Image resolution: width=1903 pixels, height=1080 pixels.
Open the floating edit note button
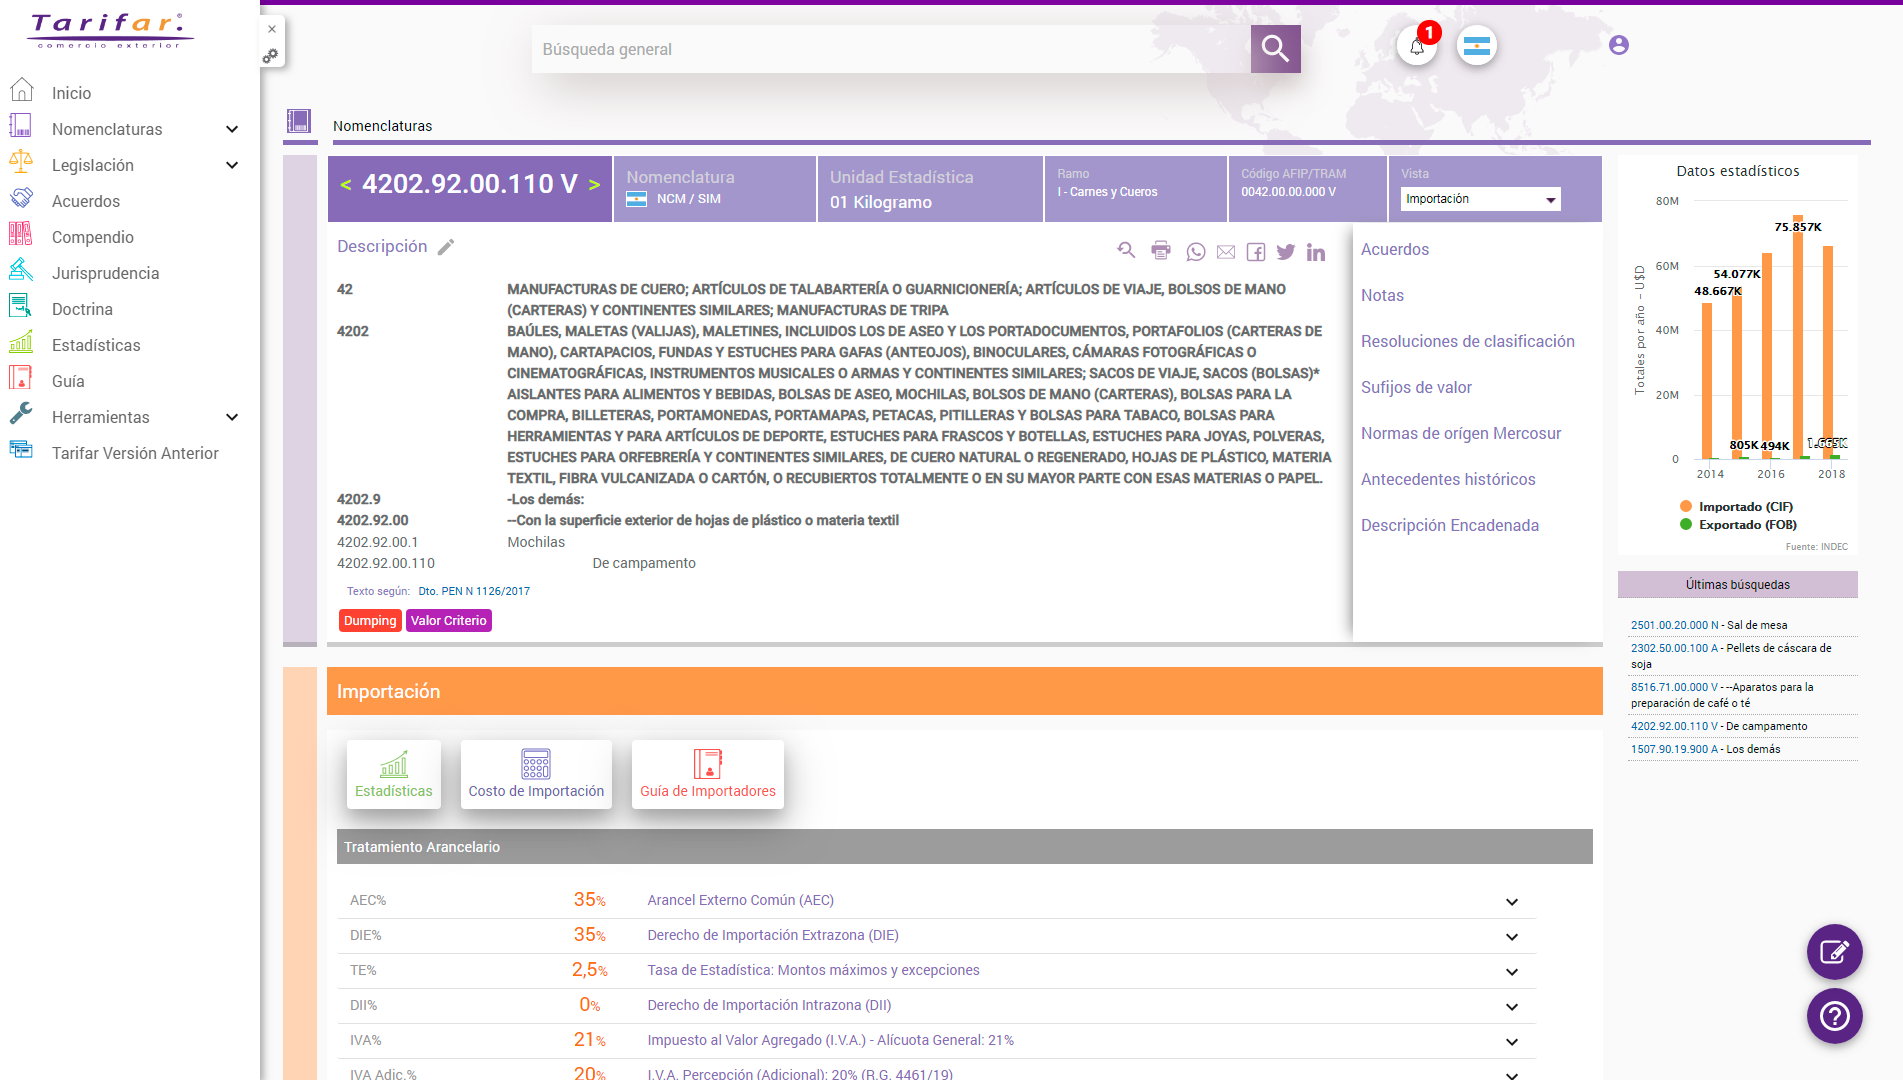pos(1834,952)
